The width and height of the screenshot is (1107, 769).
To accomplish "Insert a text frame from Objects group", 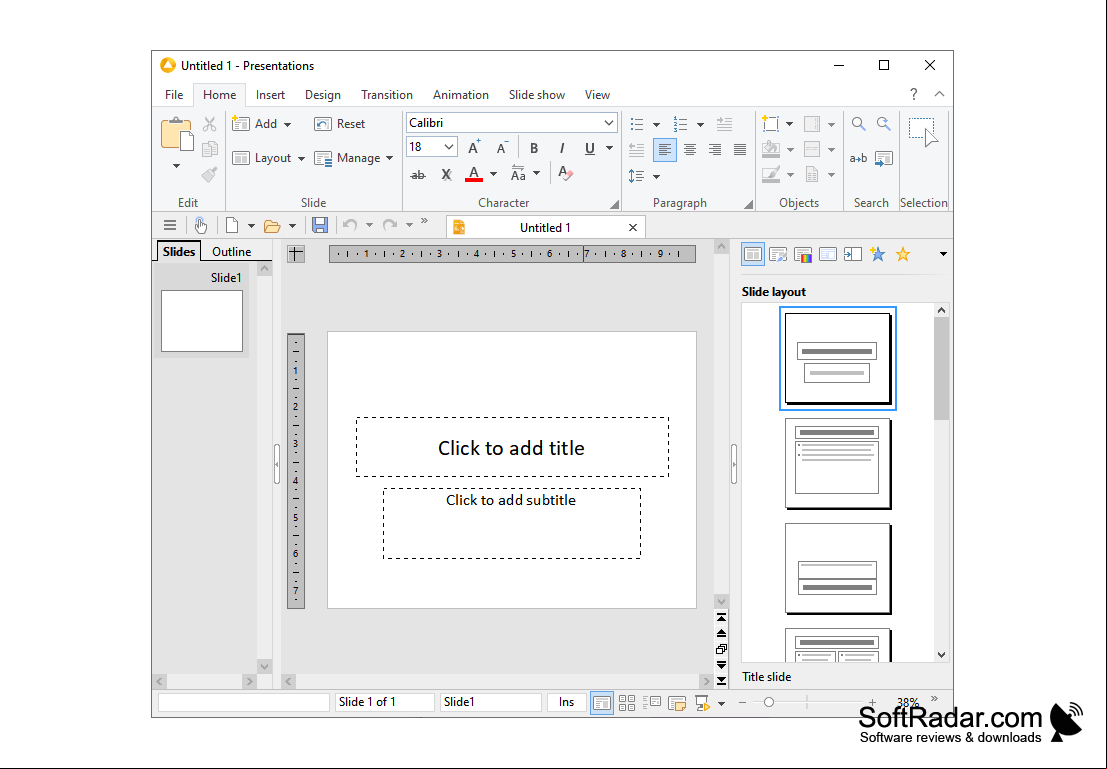I will click(x=771, y=124).
